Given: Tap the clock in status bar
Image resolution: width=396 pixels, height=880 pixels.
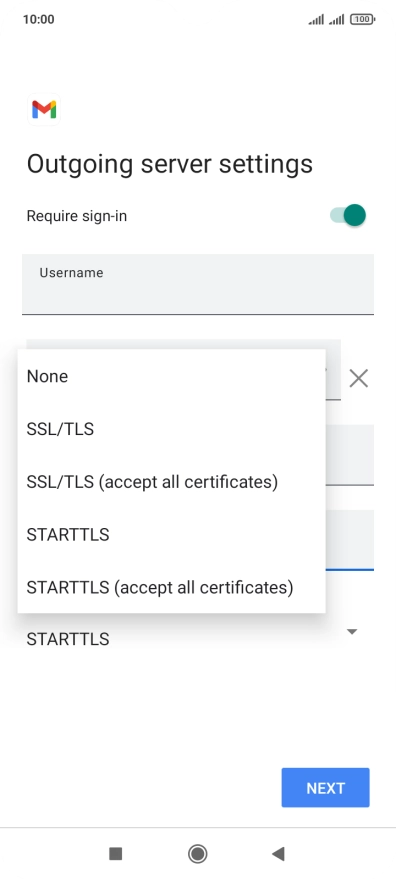Looking at the screenshot, I should [39, 19].
